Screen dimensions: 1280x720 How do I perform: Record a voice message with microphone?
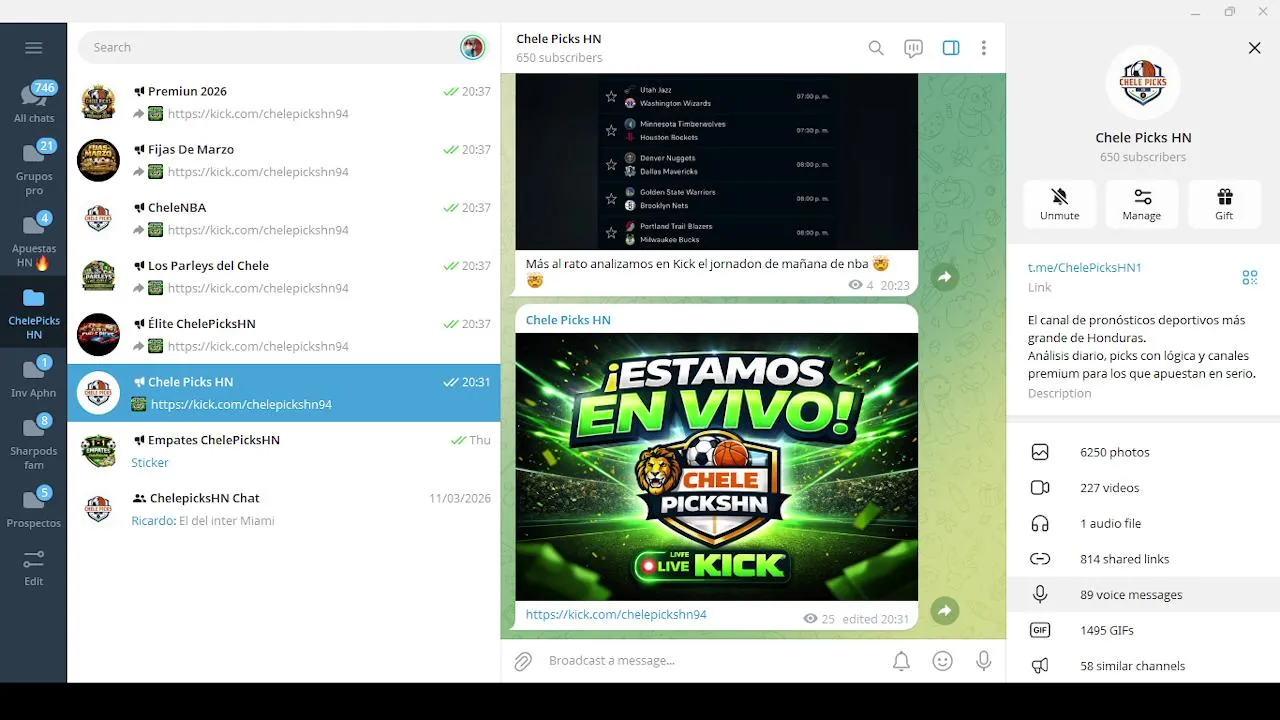[984, 661]
